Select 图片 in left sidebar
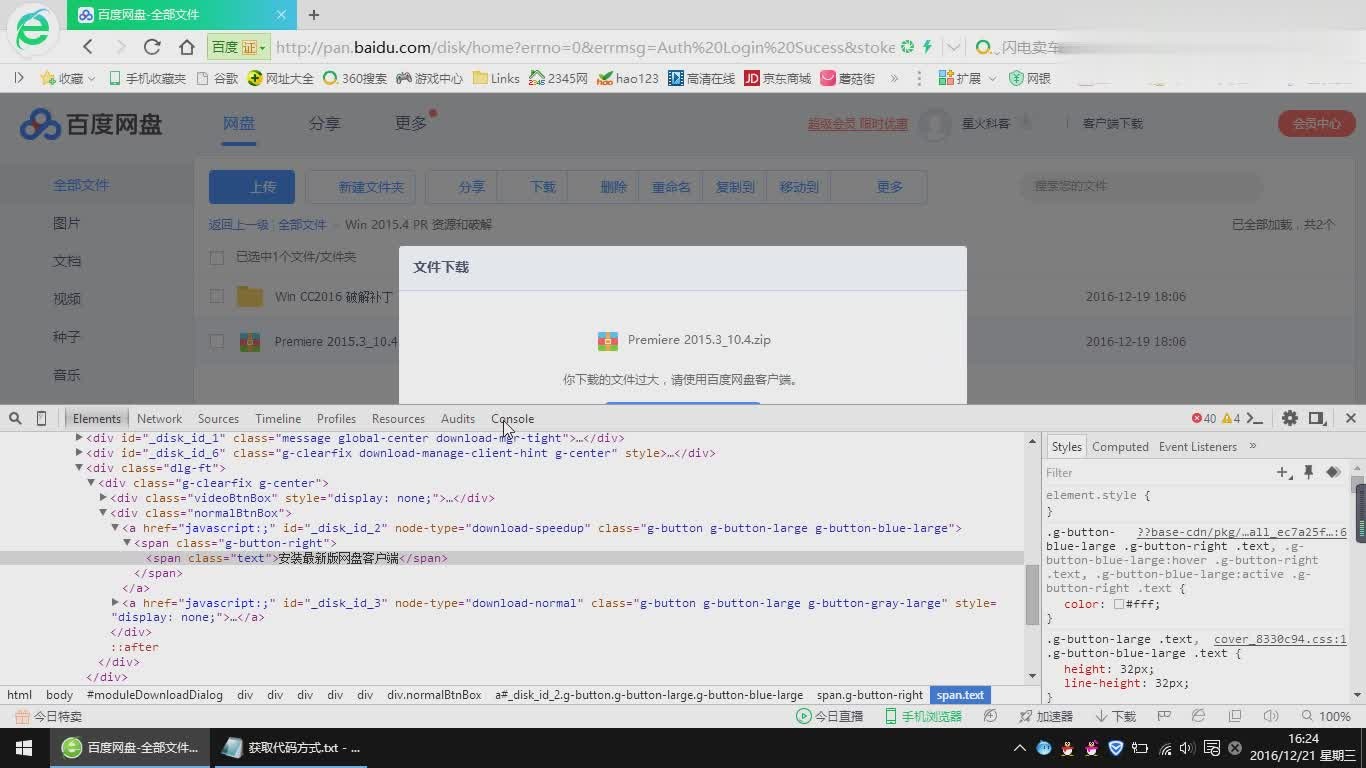The height and width of the screenshot is (768, 1366). 67,223
